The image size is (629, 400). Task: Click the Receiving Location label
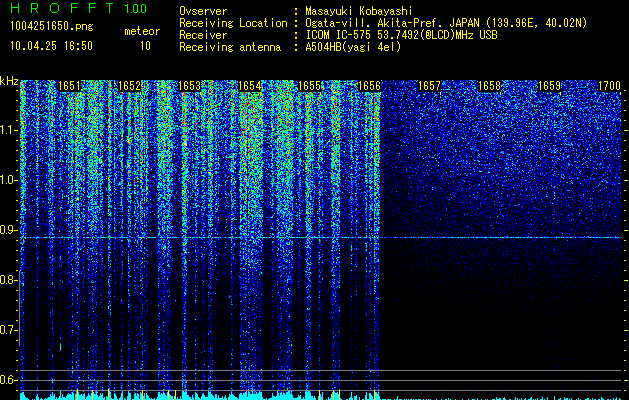[233, 23]
